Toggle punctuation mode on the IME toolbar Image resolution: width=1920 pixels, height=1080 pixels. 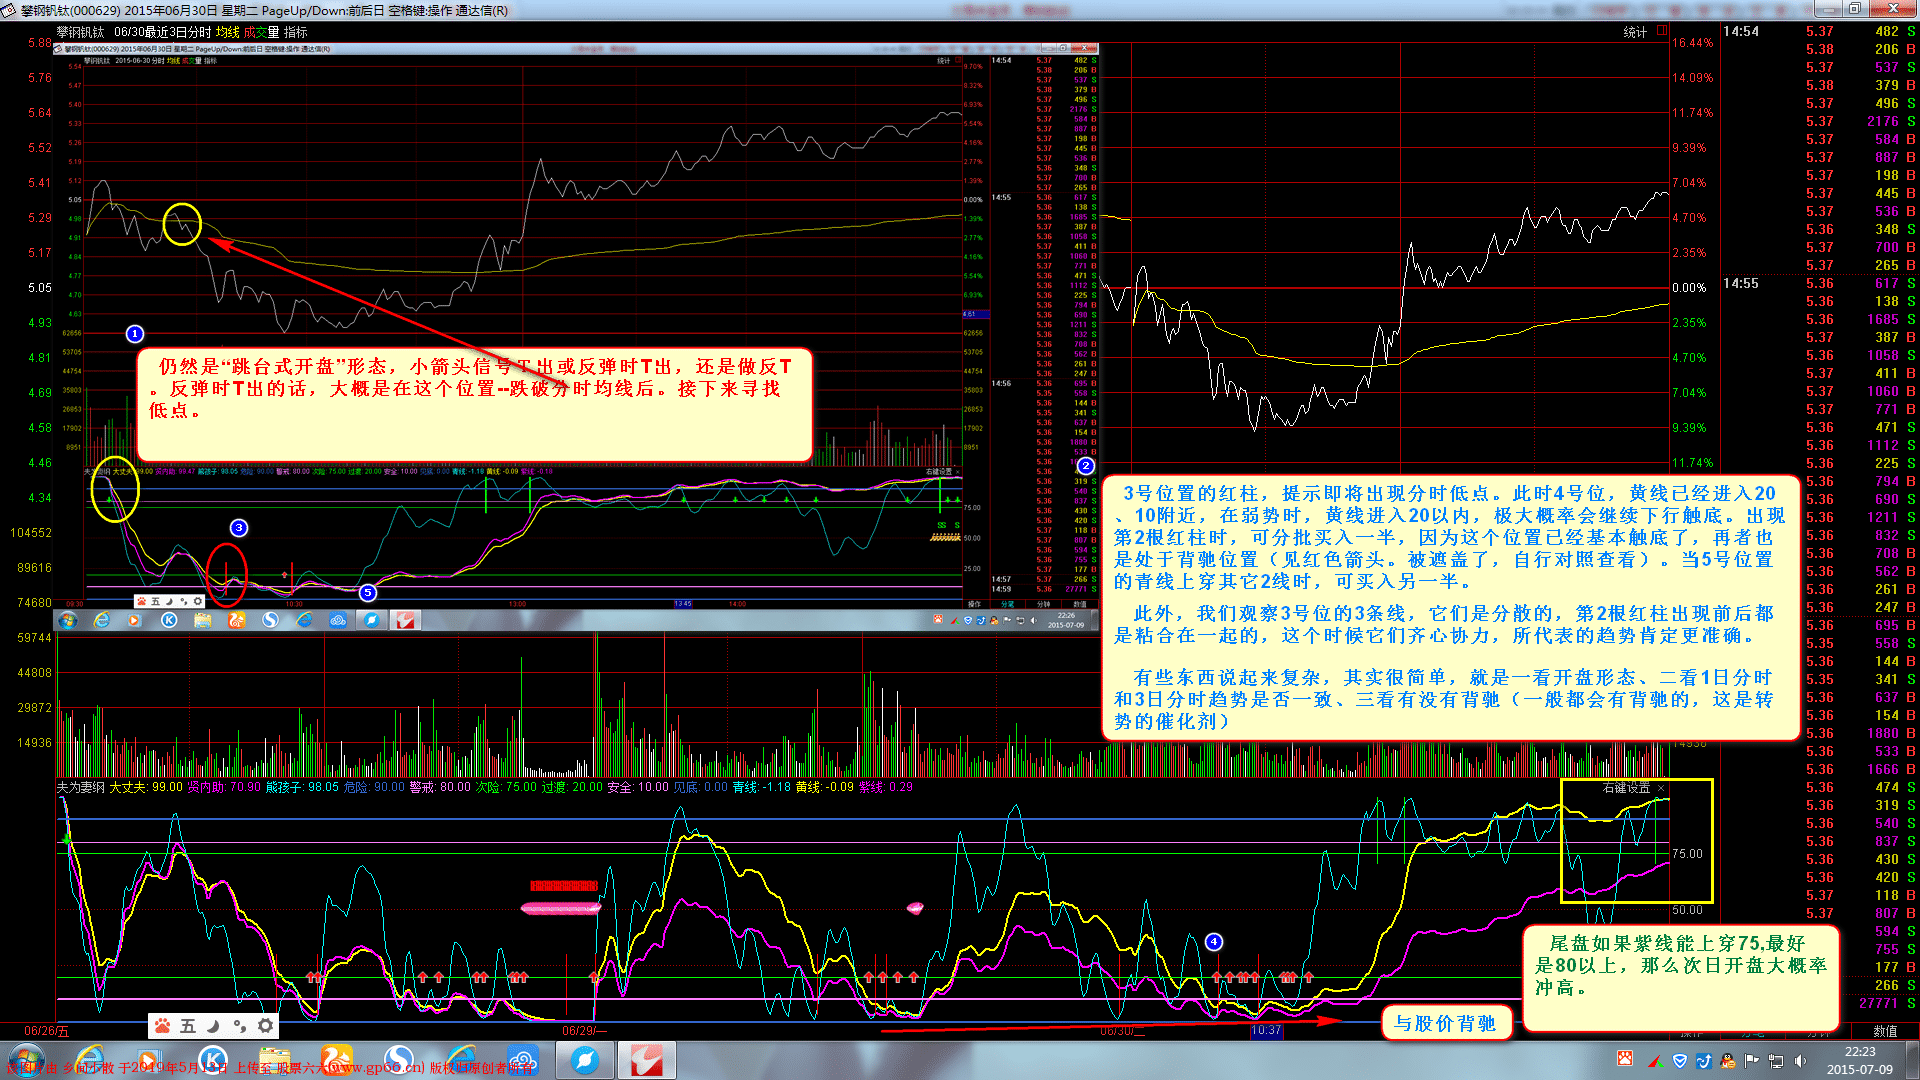point(239,1026)
